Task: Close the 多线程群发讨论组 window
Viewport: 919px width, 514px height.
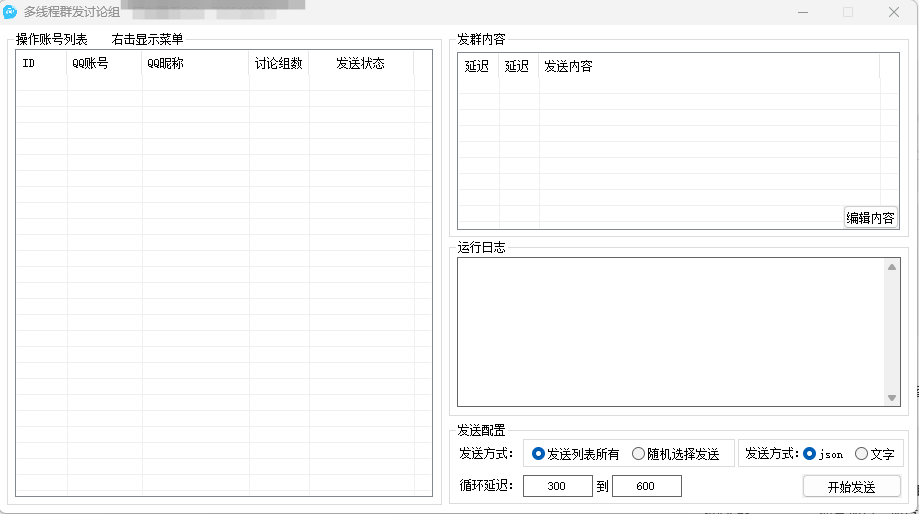Action: [x=893, y=12]
